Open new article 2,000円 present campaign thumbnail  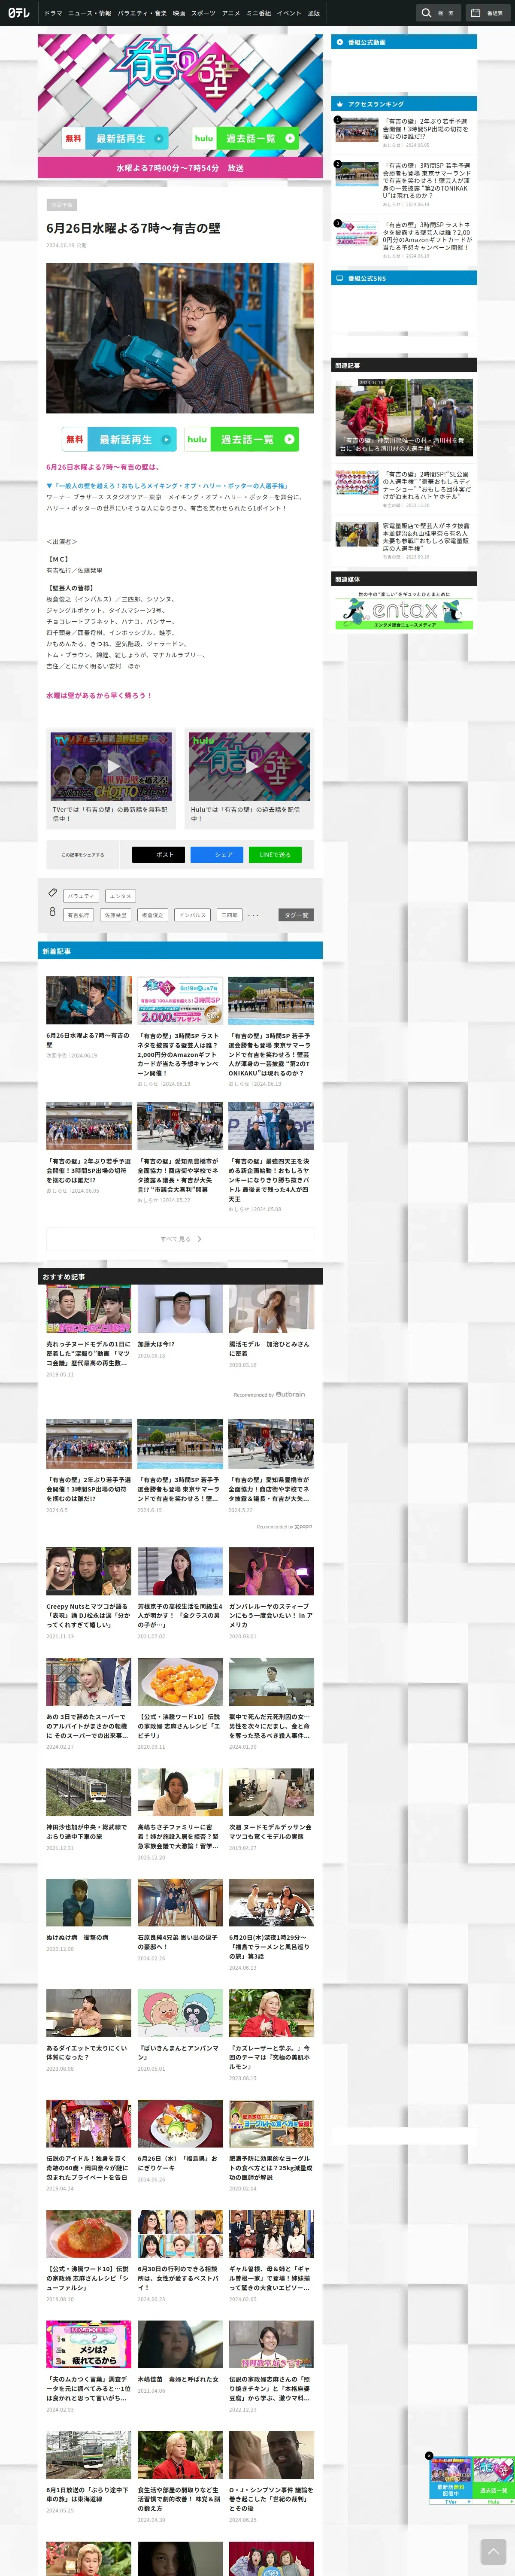tap(180, 1000)
